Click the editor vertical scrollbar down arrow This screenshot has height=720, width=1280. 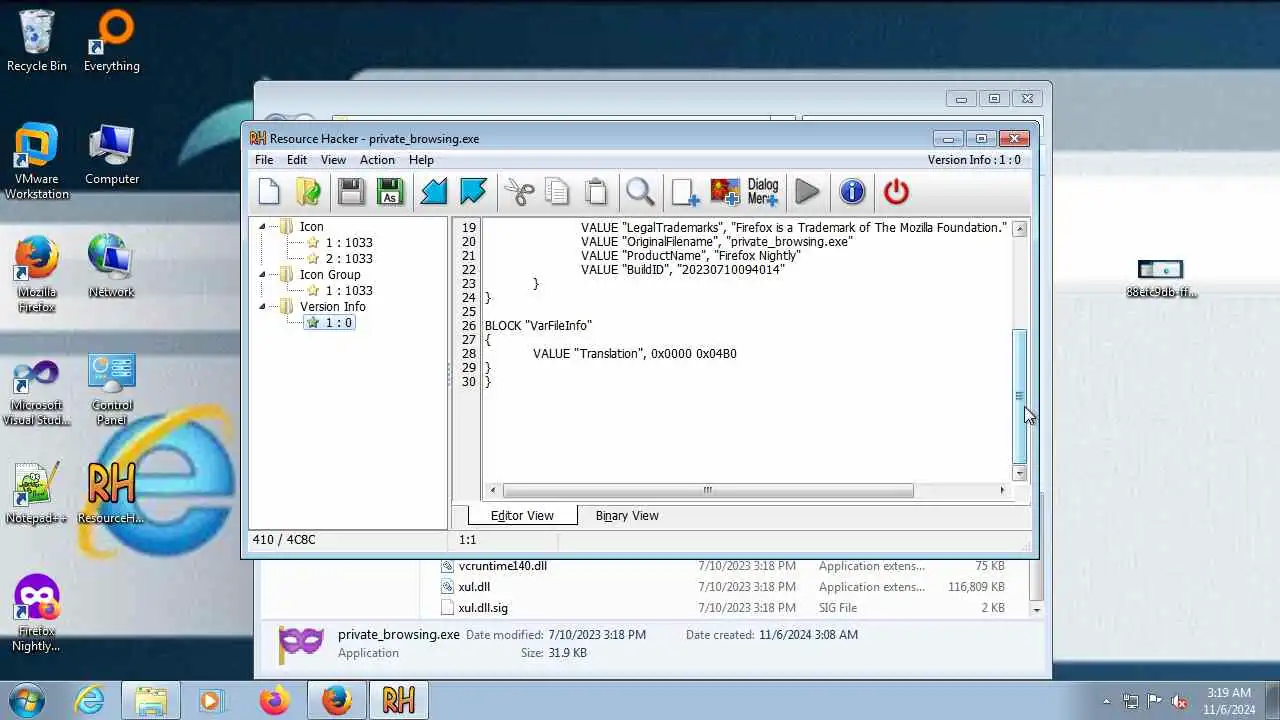point(1020,473)
